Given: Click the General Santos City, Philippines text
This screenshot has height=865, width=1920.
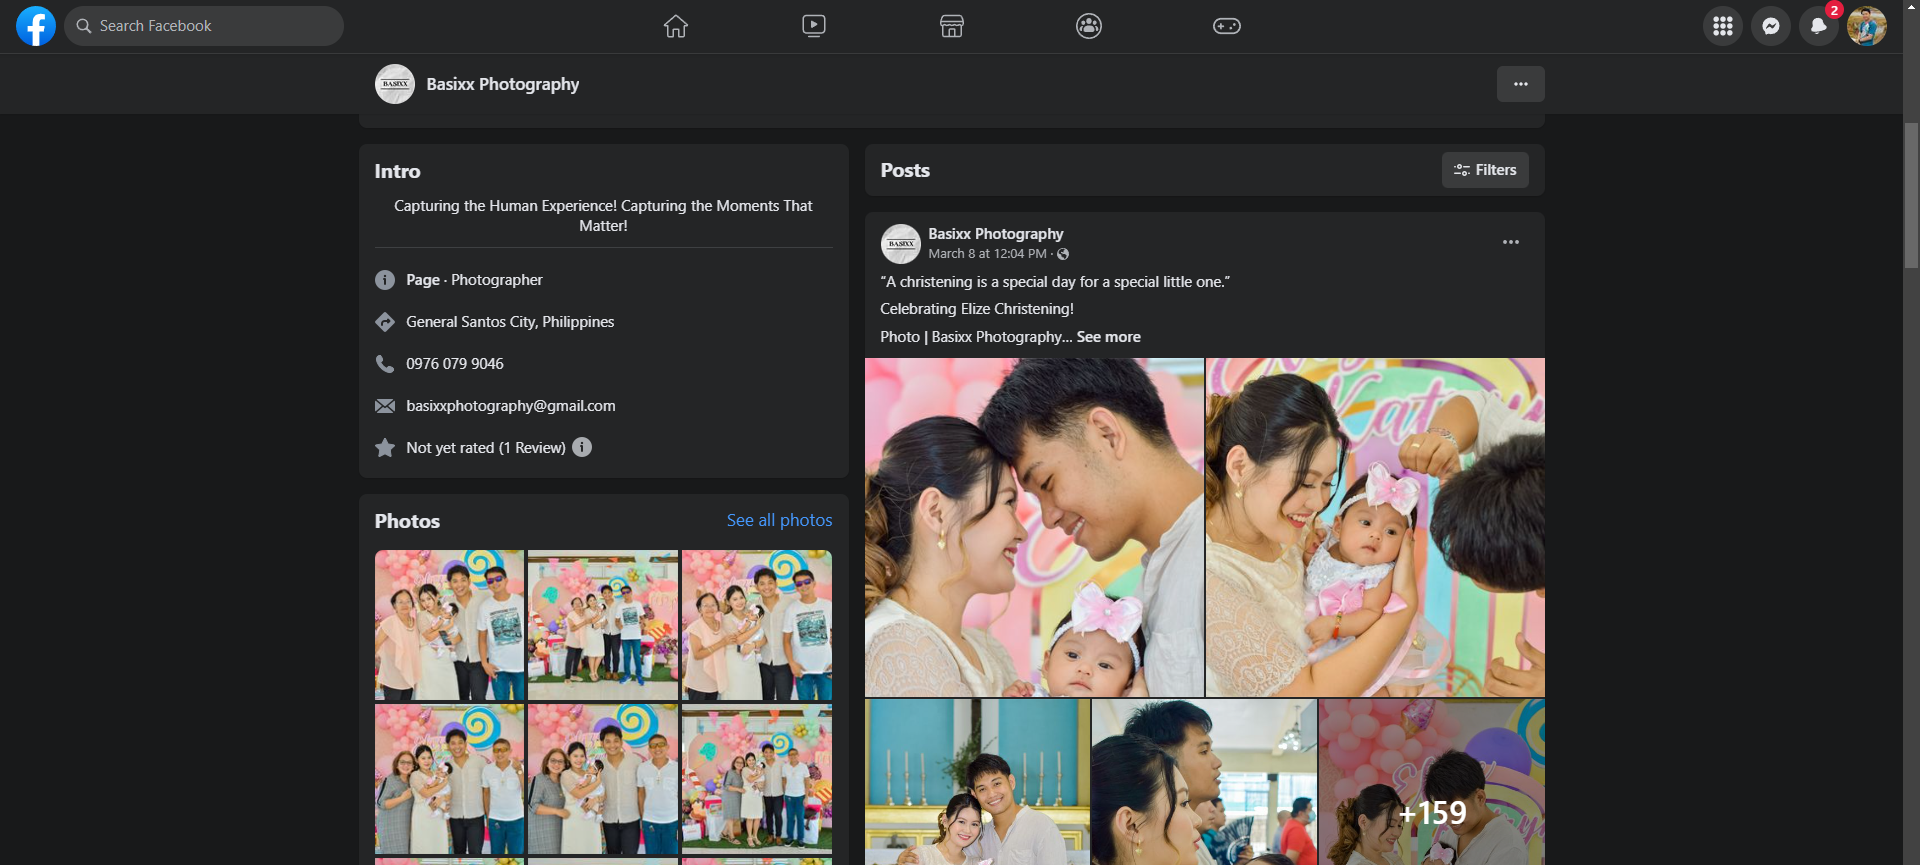Looking at the screenshot, I should tap(510, 322).
